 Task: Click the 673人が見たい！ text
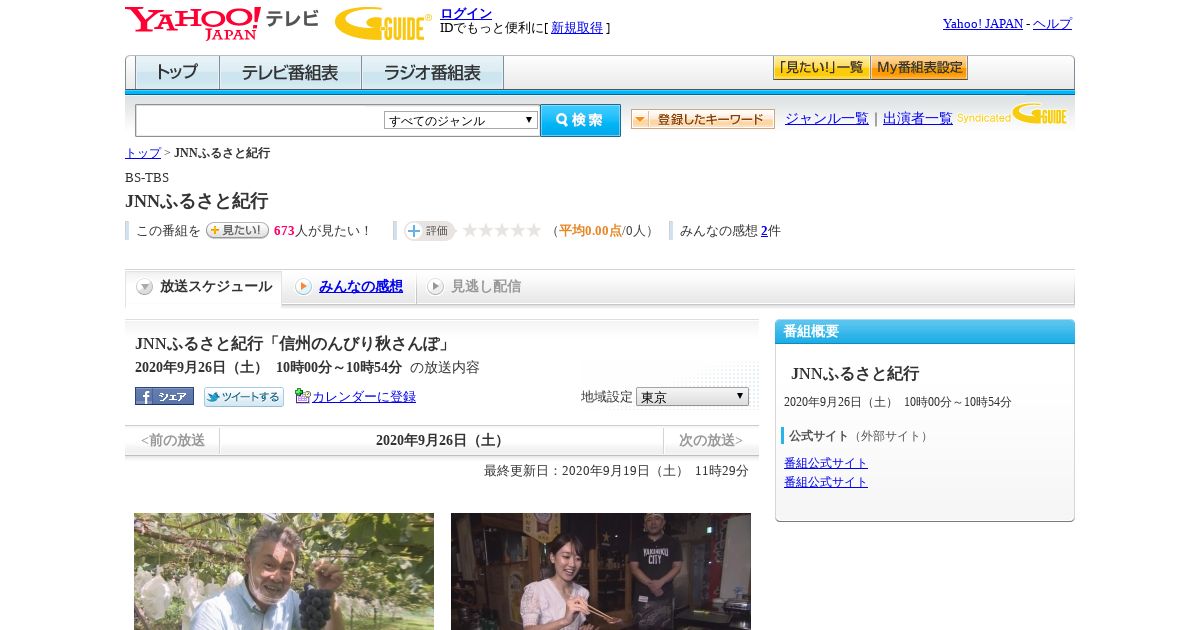click(x=322, y=231)
